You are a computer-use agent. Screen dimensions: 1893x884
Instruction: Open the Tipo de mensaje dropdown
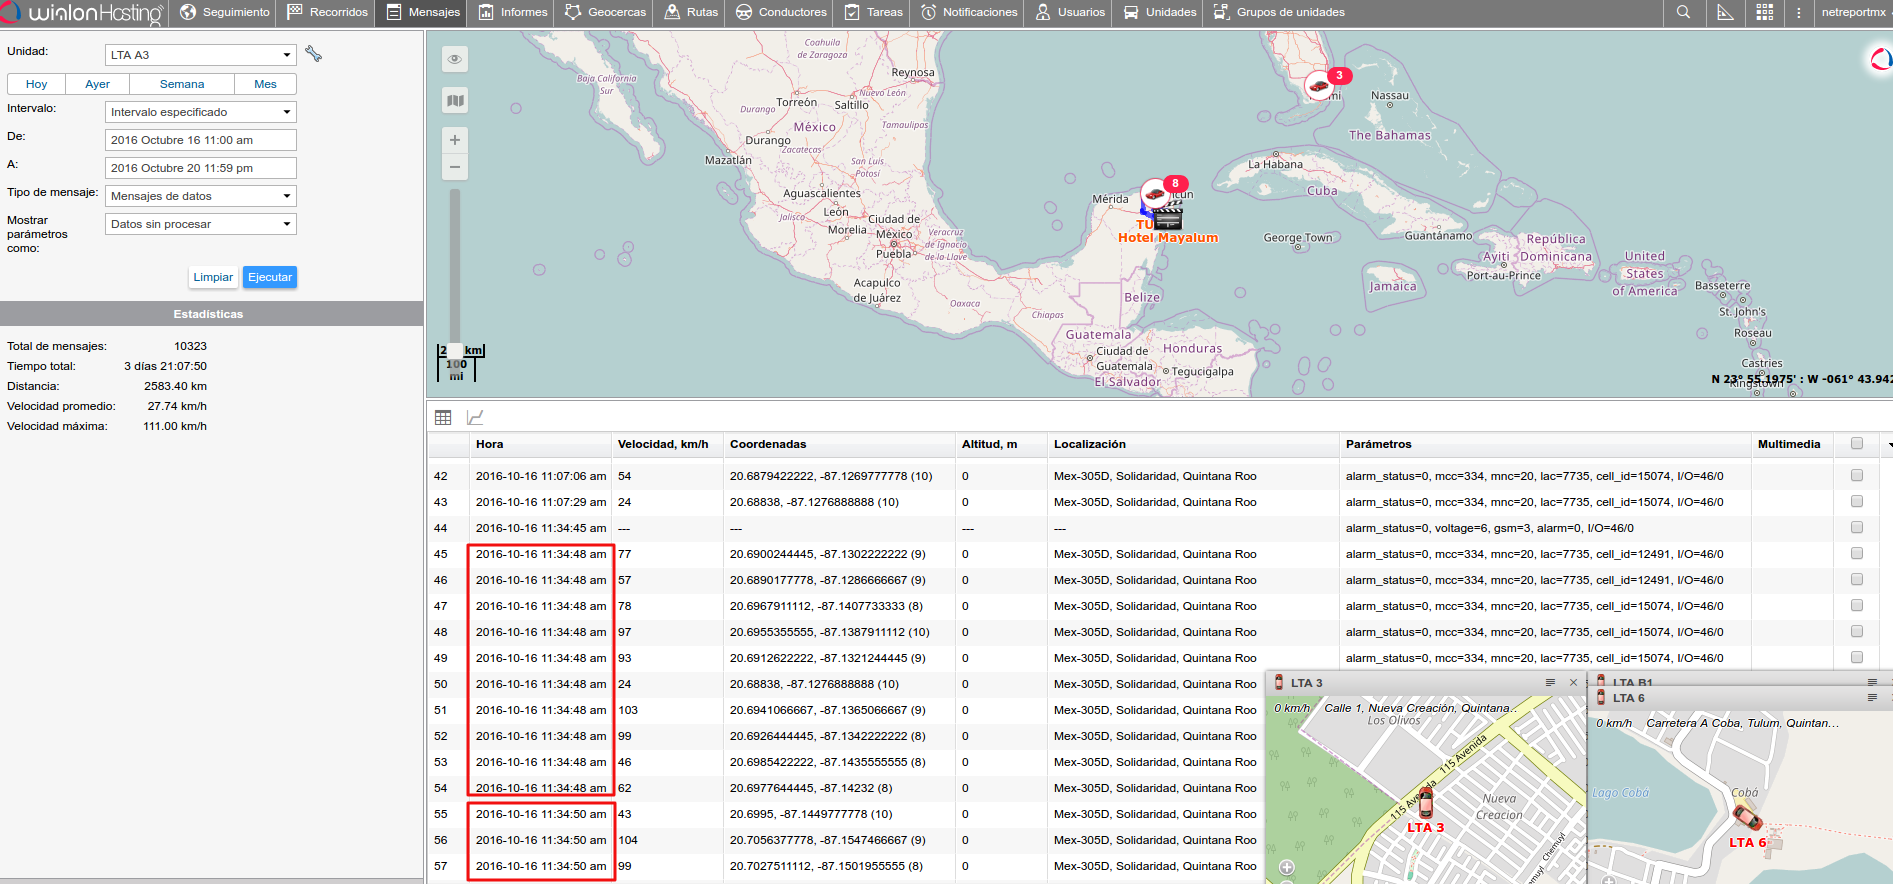click(x=200, y=196)
